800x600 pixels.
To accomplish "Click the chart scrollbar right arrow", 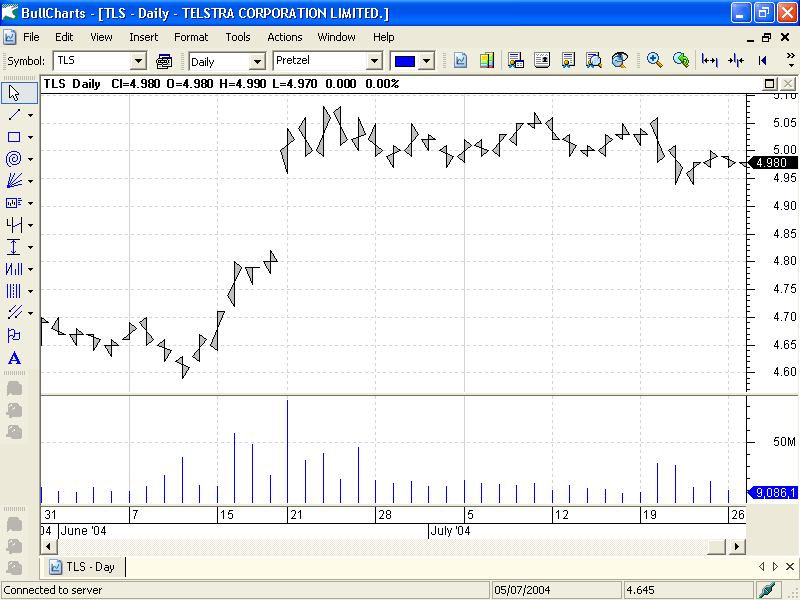I will tap(737, 547).
